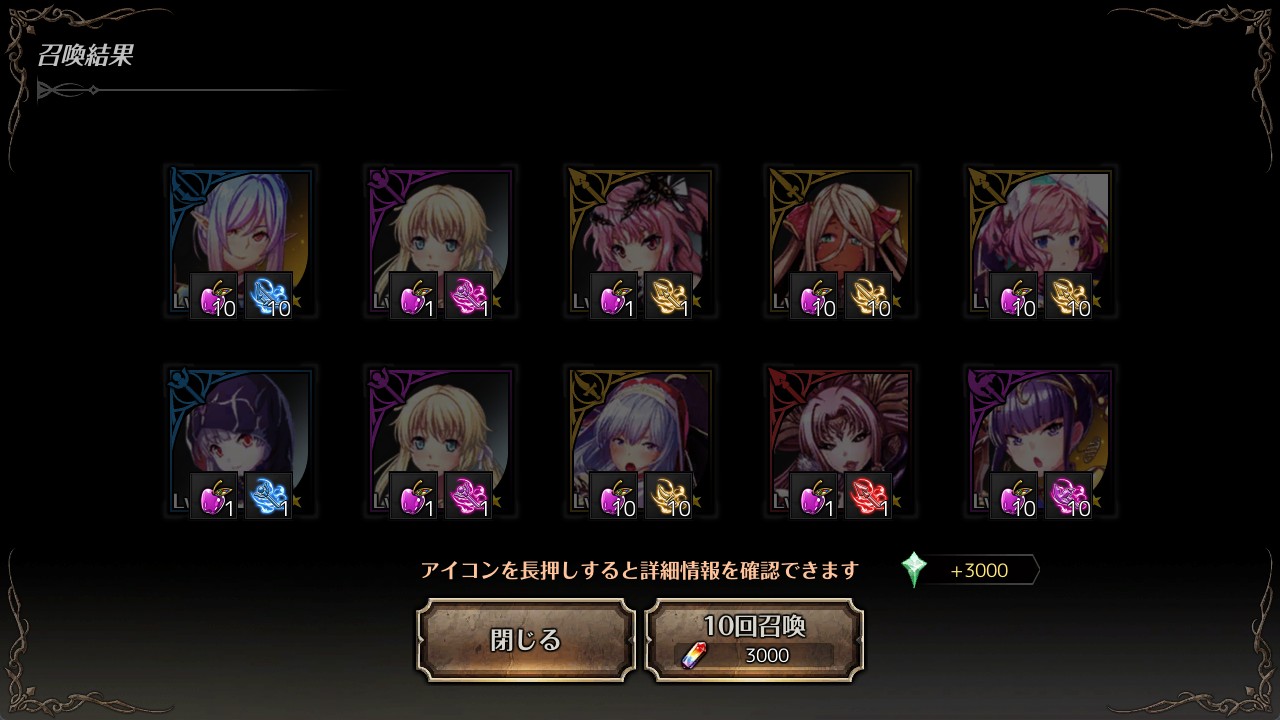Click gold crystal icon on Santa hat card
Image resolution: width=1280 pixels, height=720 pixels.
click(x=668, y=496)
